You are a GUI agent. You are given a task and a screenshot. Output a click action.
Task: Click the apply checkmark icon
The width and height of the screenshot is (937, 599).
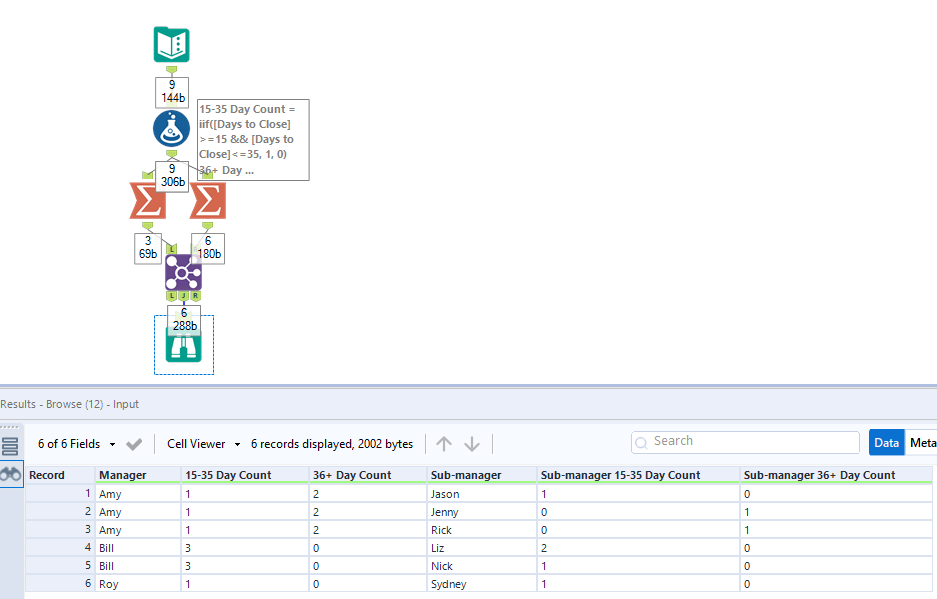tap(134, 444)
